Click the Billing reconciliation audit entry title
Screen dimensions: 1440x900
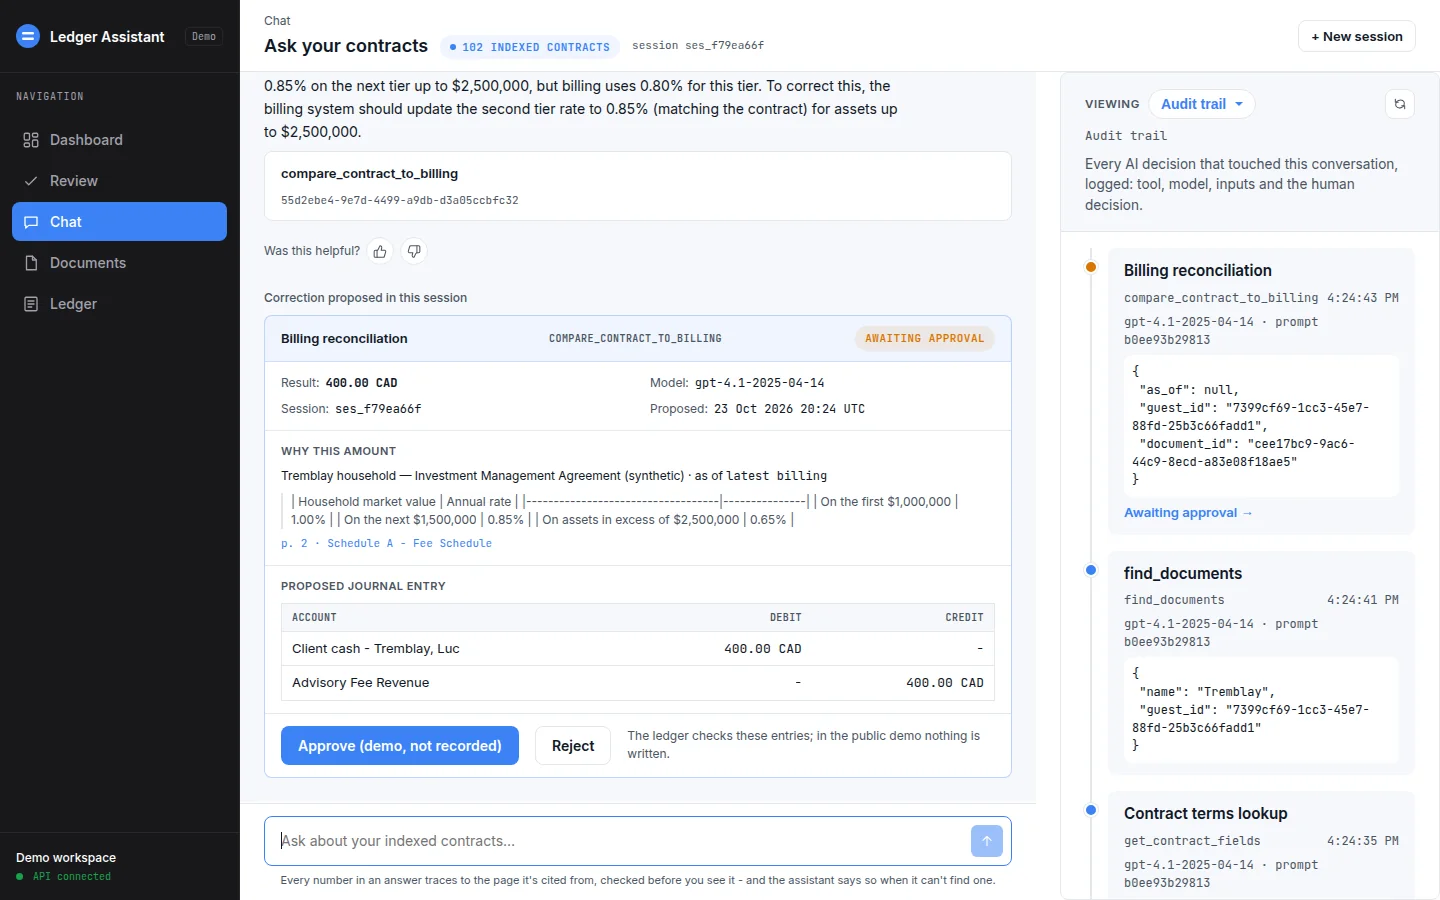(x=1198, y=270)
